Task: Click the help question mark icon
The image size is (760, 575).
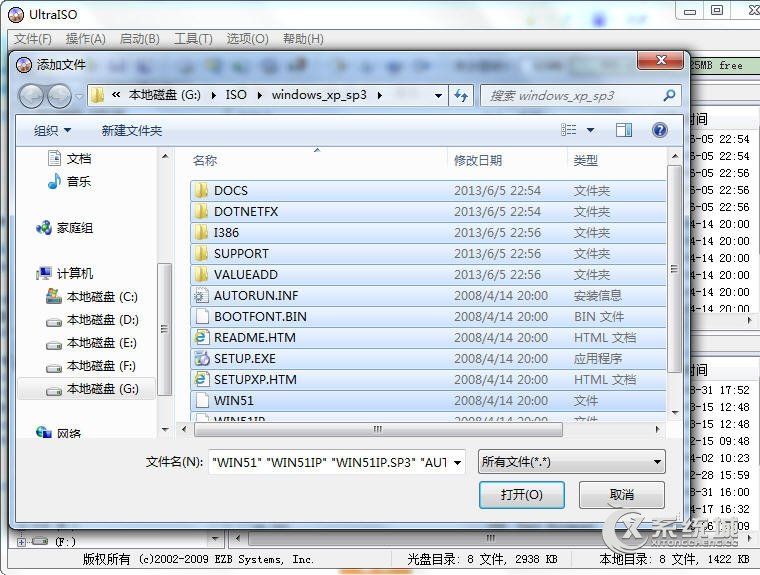Action: coord(659,129)
